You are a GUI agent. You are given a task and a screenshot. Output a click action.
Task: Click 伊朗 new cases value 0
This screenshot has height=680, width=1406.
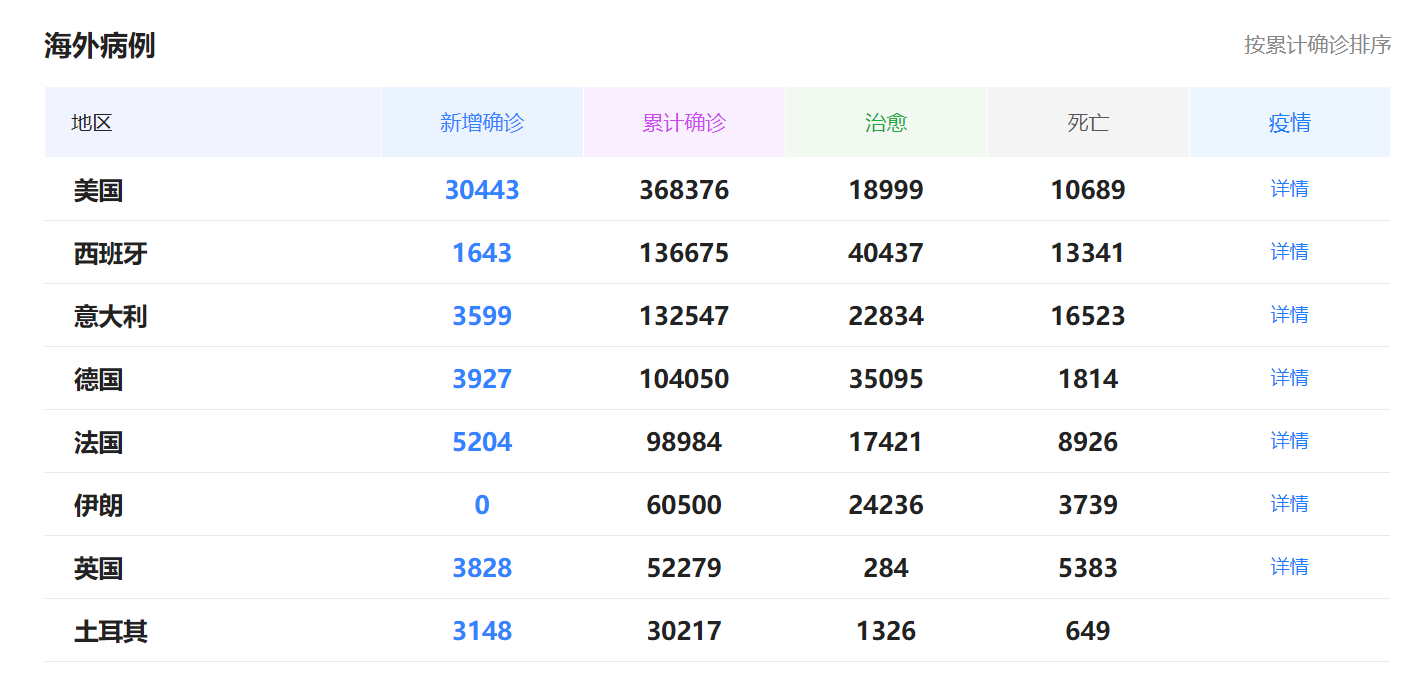click(x=482, y=505)
